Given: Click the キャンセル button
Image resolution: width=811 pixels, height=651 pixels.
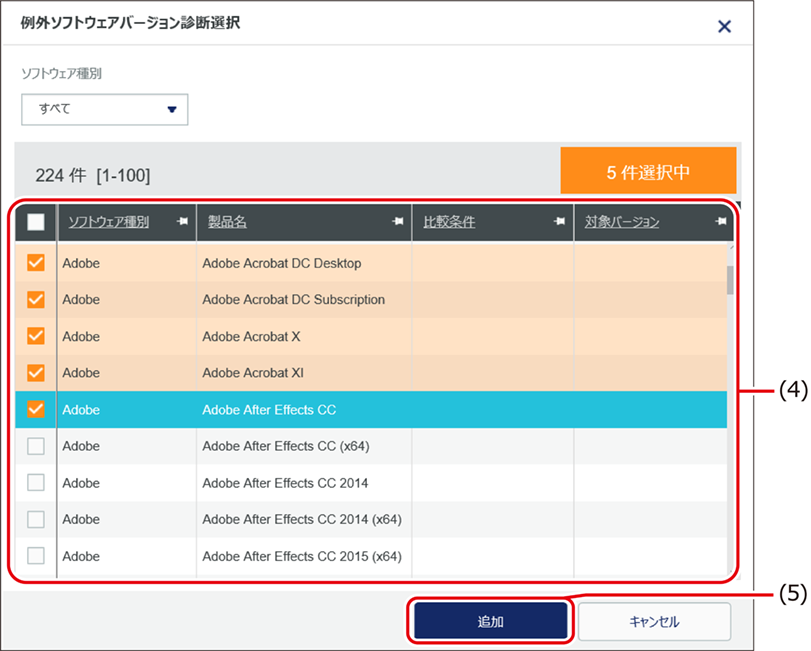Looking at the screenshot, I should pos(654,621).
